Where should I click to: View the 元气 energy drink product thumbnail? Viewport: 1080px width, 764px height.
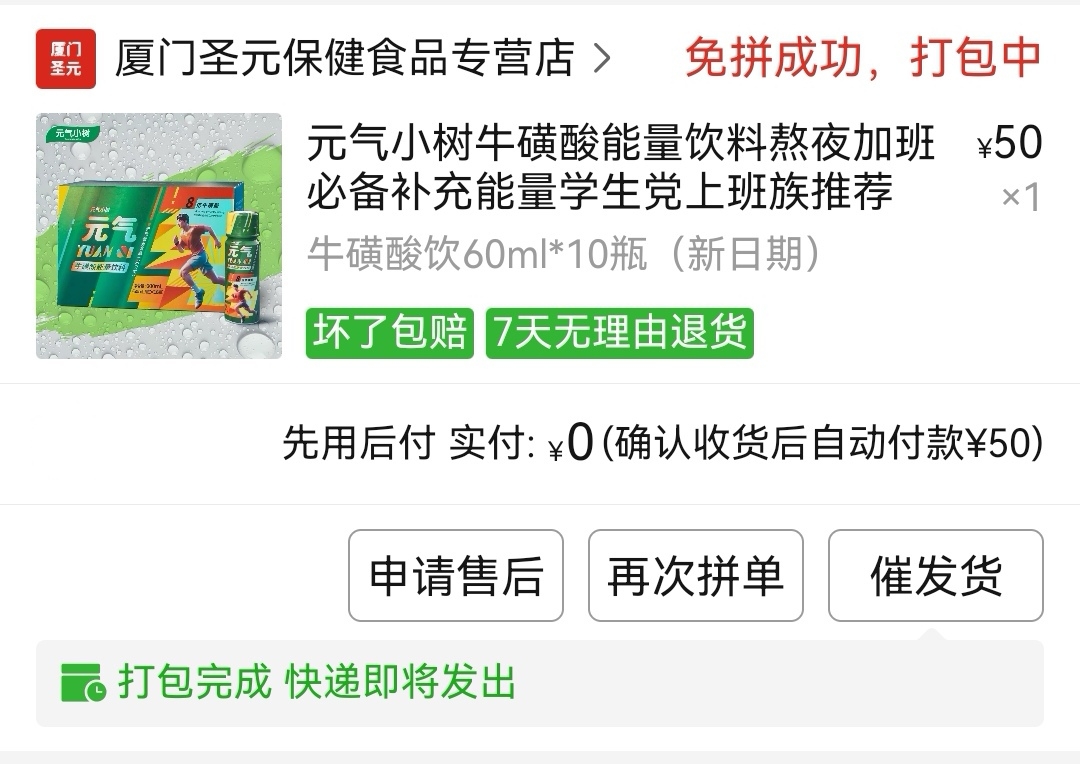[159, 236]
